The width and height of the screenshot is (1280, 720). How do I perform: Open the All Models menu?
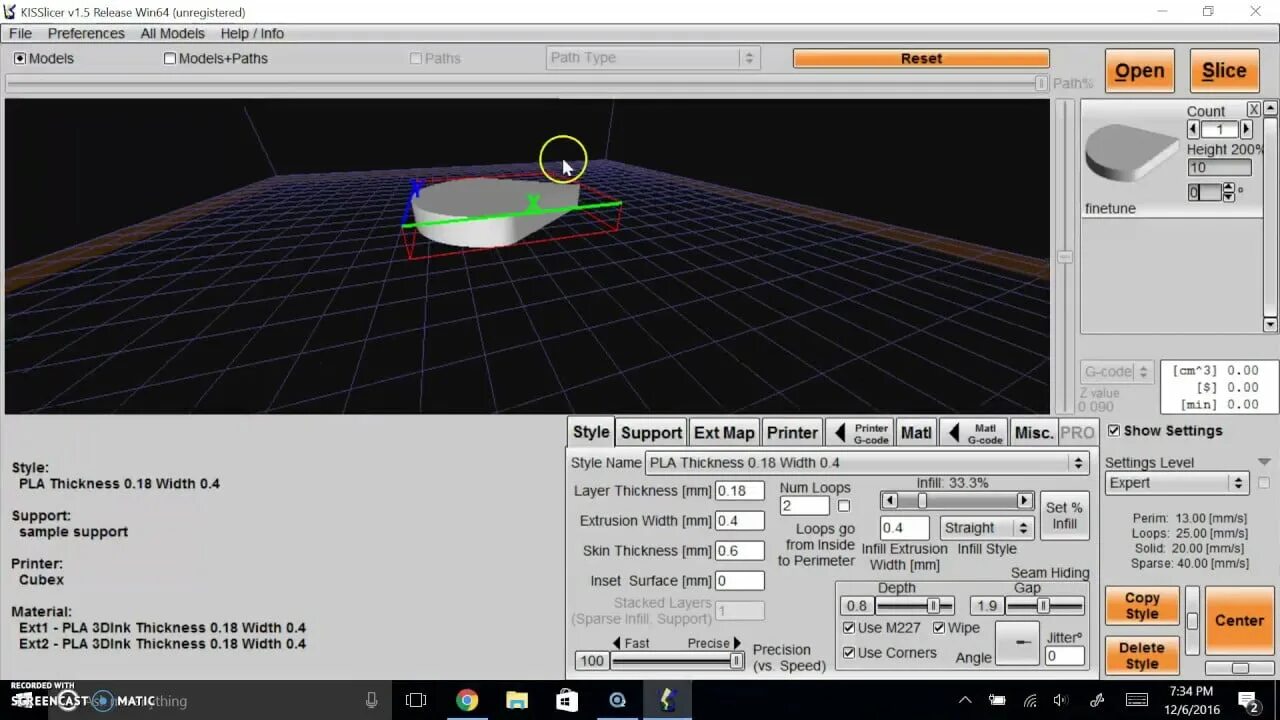(172, 33)
